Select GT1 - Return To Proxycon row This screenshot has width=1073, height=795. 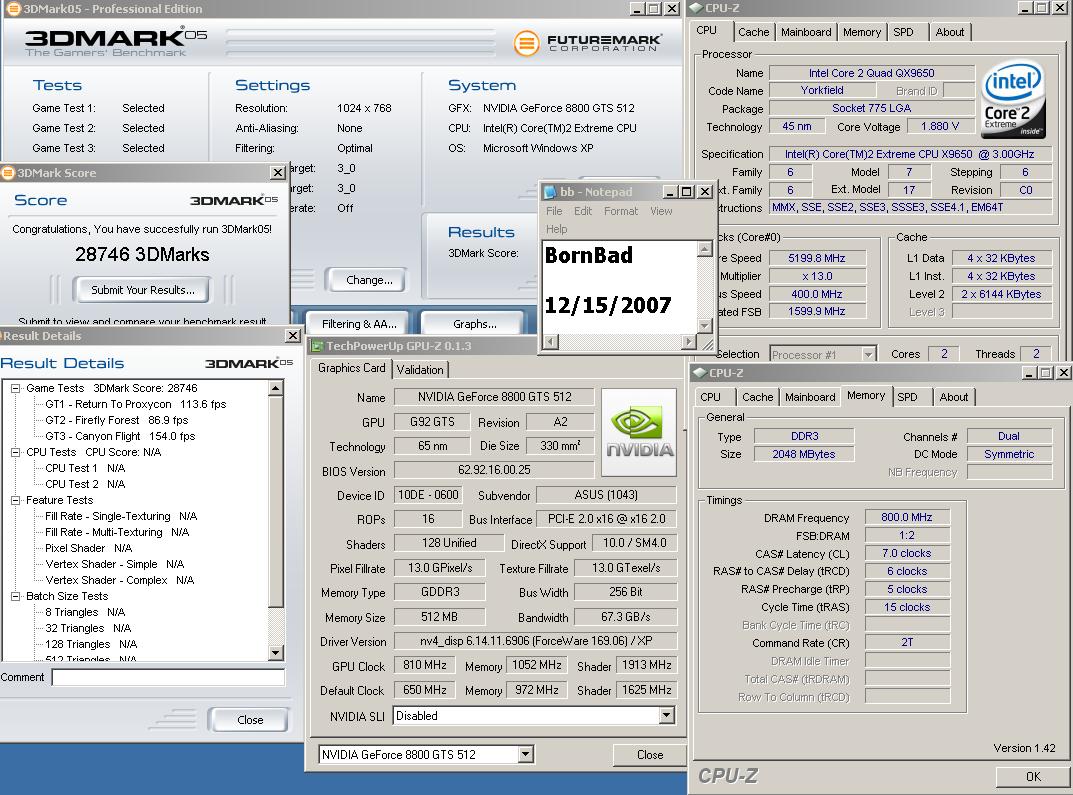tap(135, 404)
